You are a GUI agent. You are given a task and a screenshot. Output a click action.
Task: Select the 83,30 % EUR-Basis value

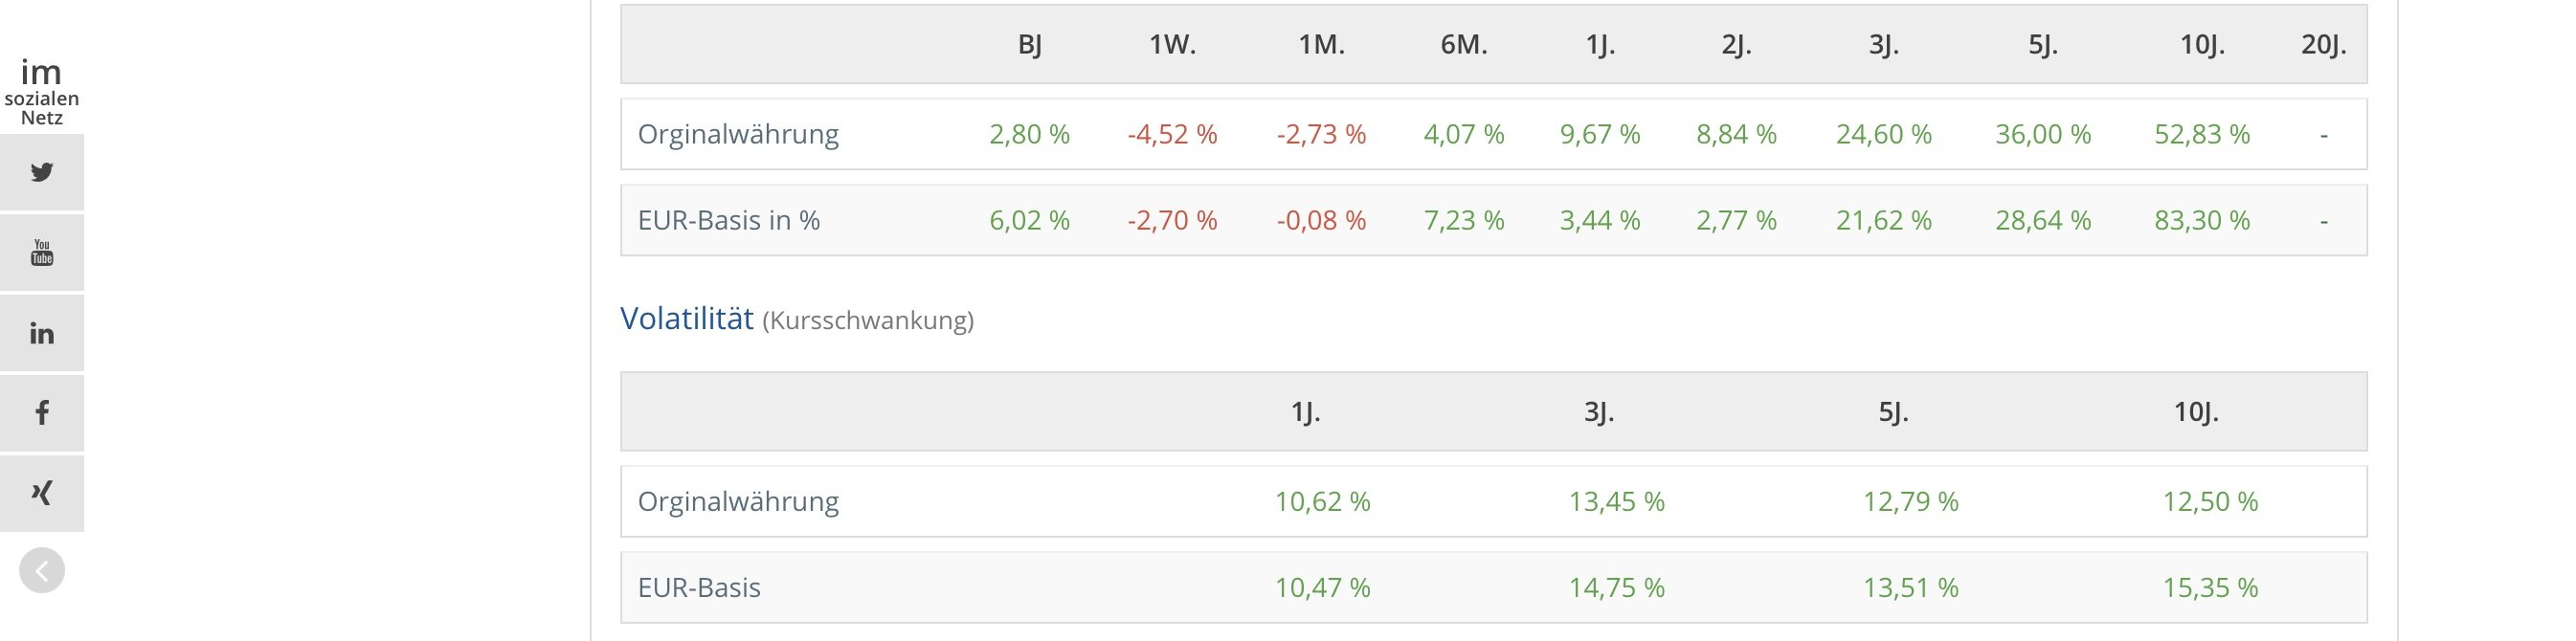[x=2202, y=220]
